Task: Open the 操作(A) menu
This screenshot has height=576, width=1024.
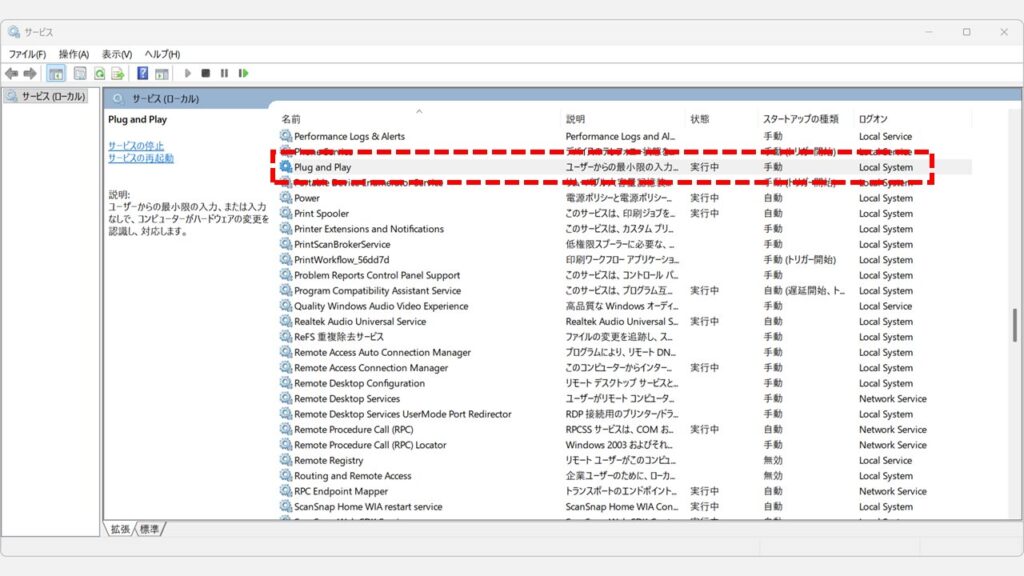Action: click(73, 54)
